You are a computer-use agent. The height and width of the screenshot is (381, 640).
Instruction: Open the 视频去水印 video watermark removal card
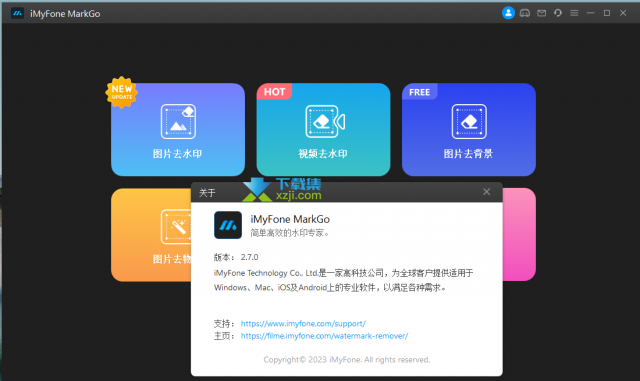(x=323, y=129)
